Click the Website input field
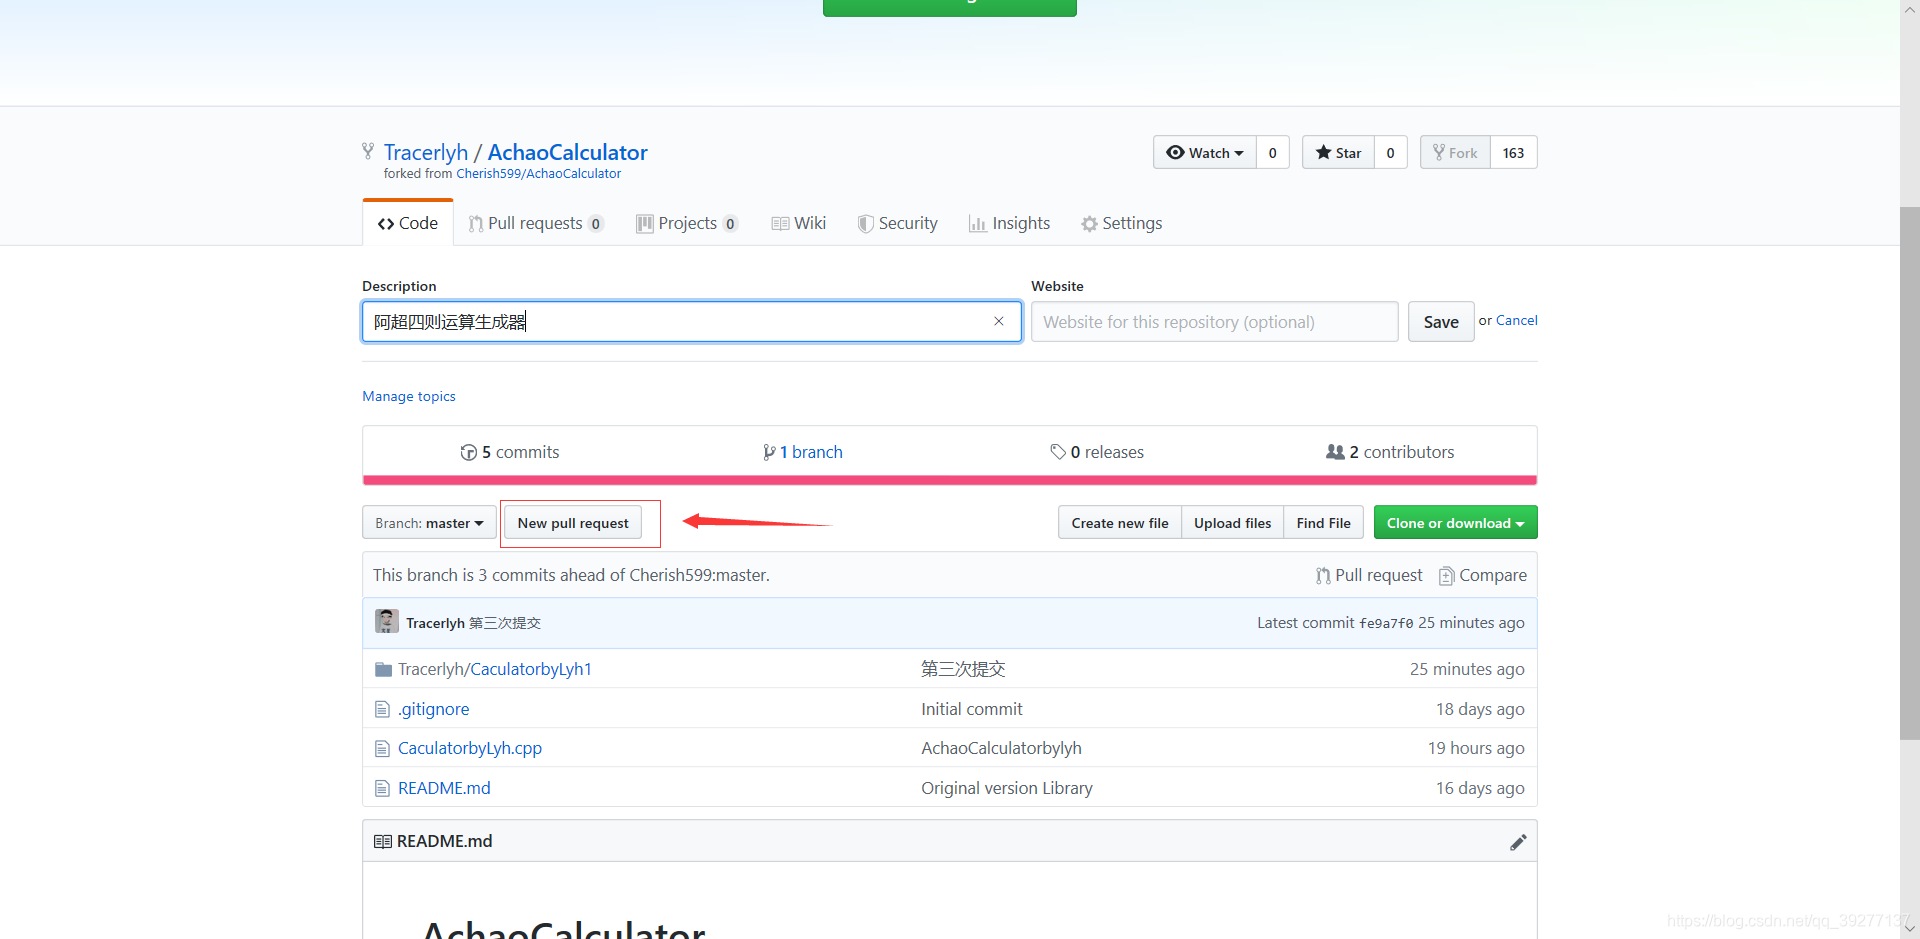 click(x=1214, y=322)
